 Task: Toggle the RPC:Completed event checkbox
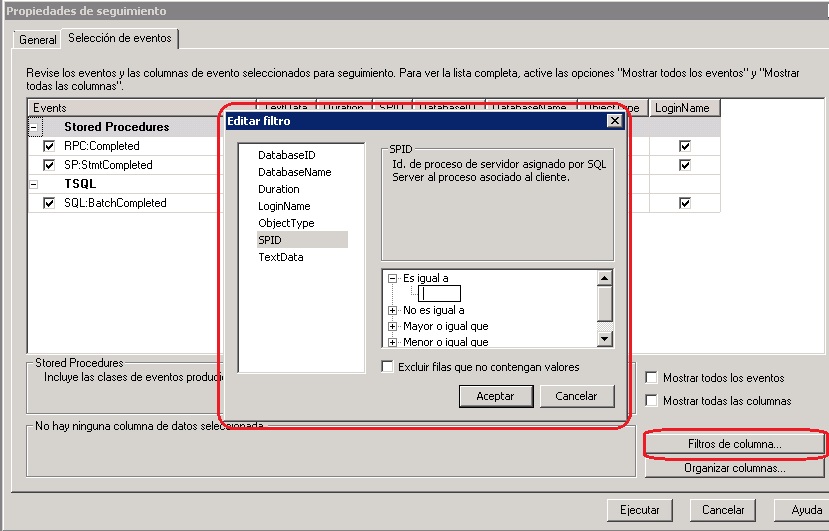click(49, 146)
